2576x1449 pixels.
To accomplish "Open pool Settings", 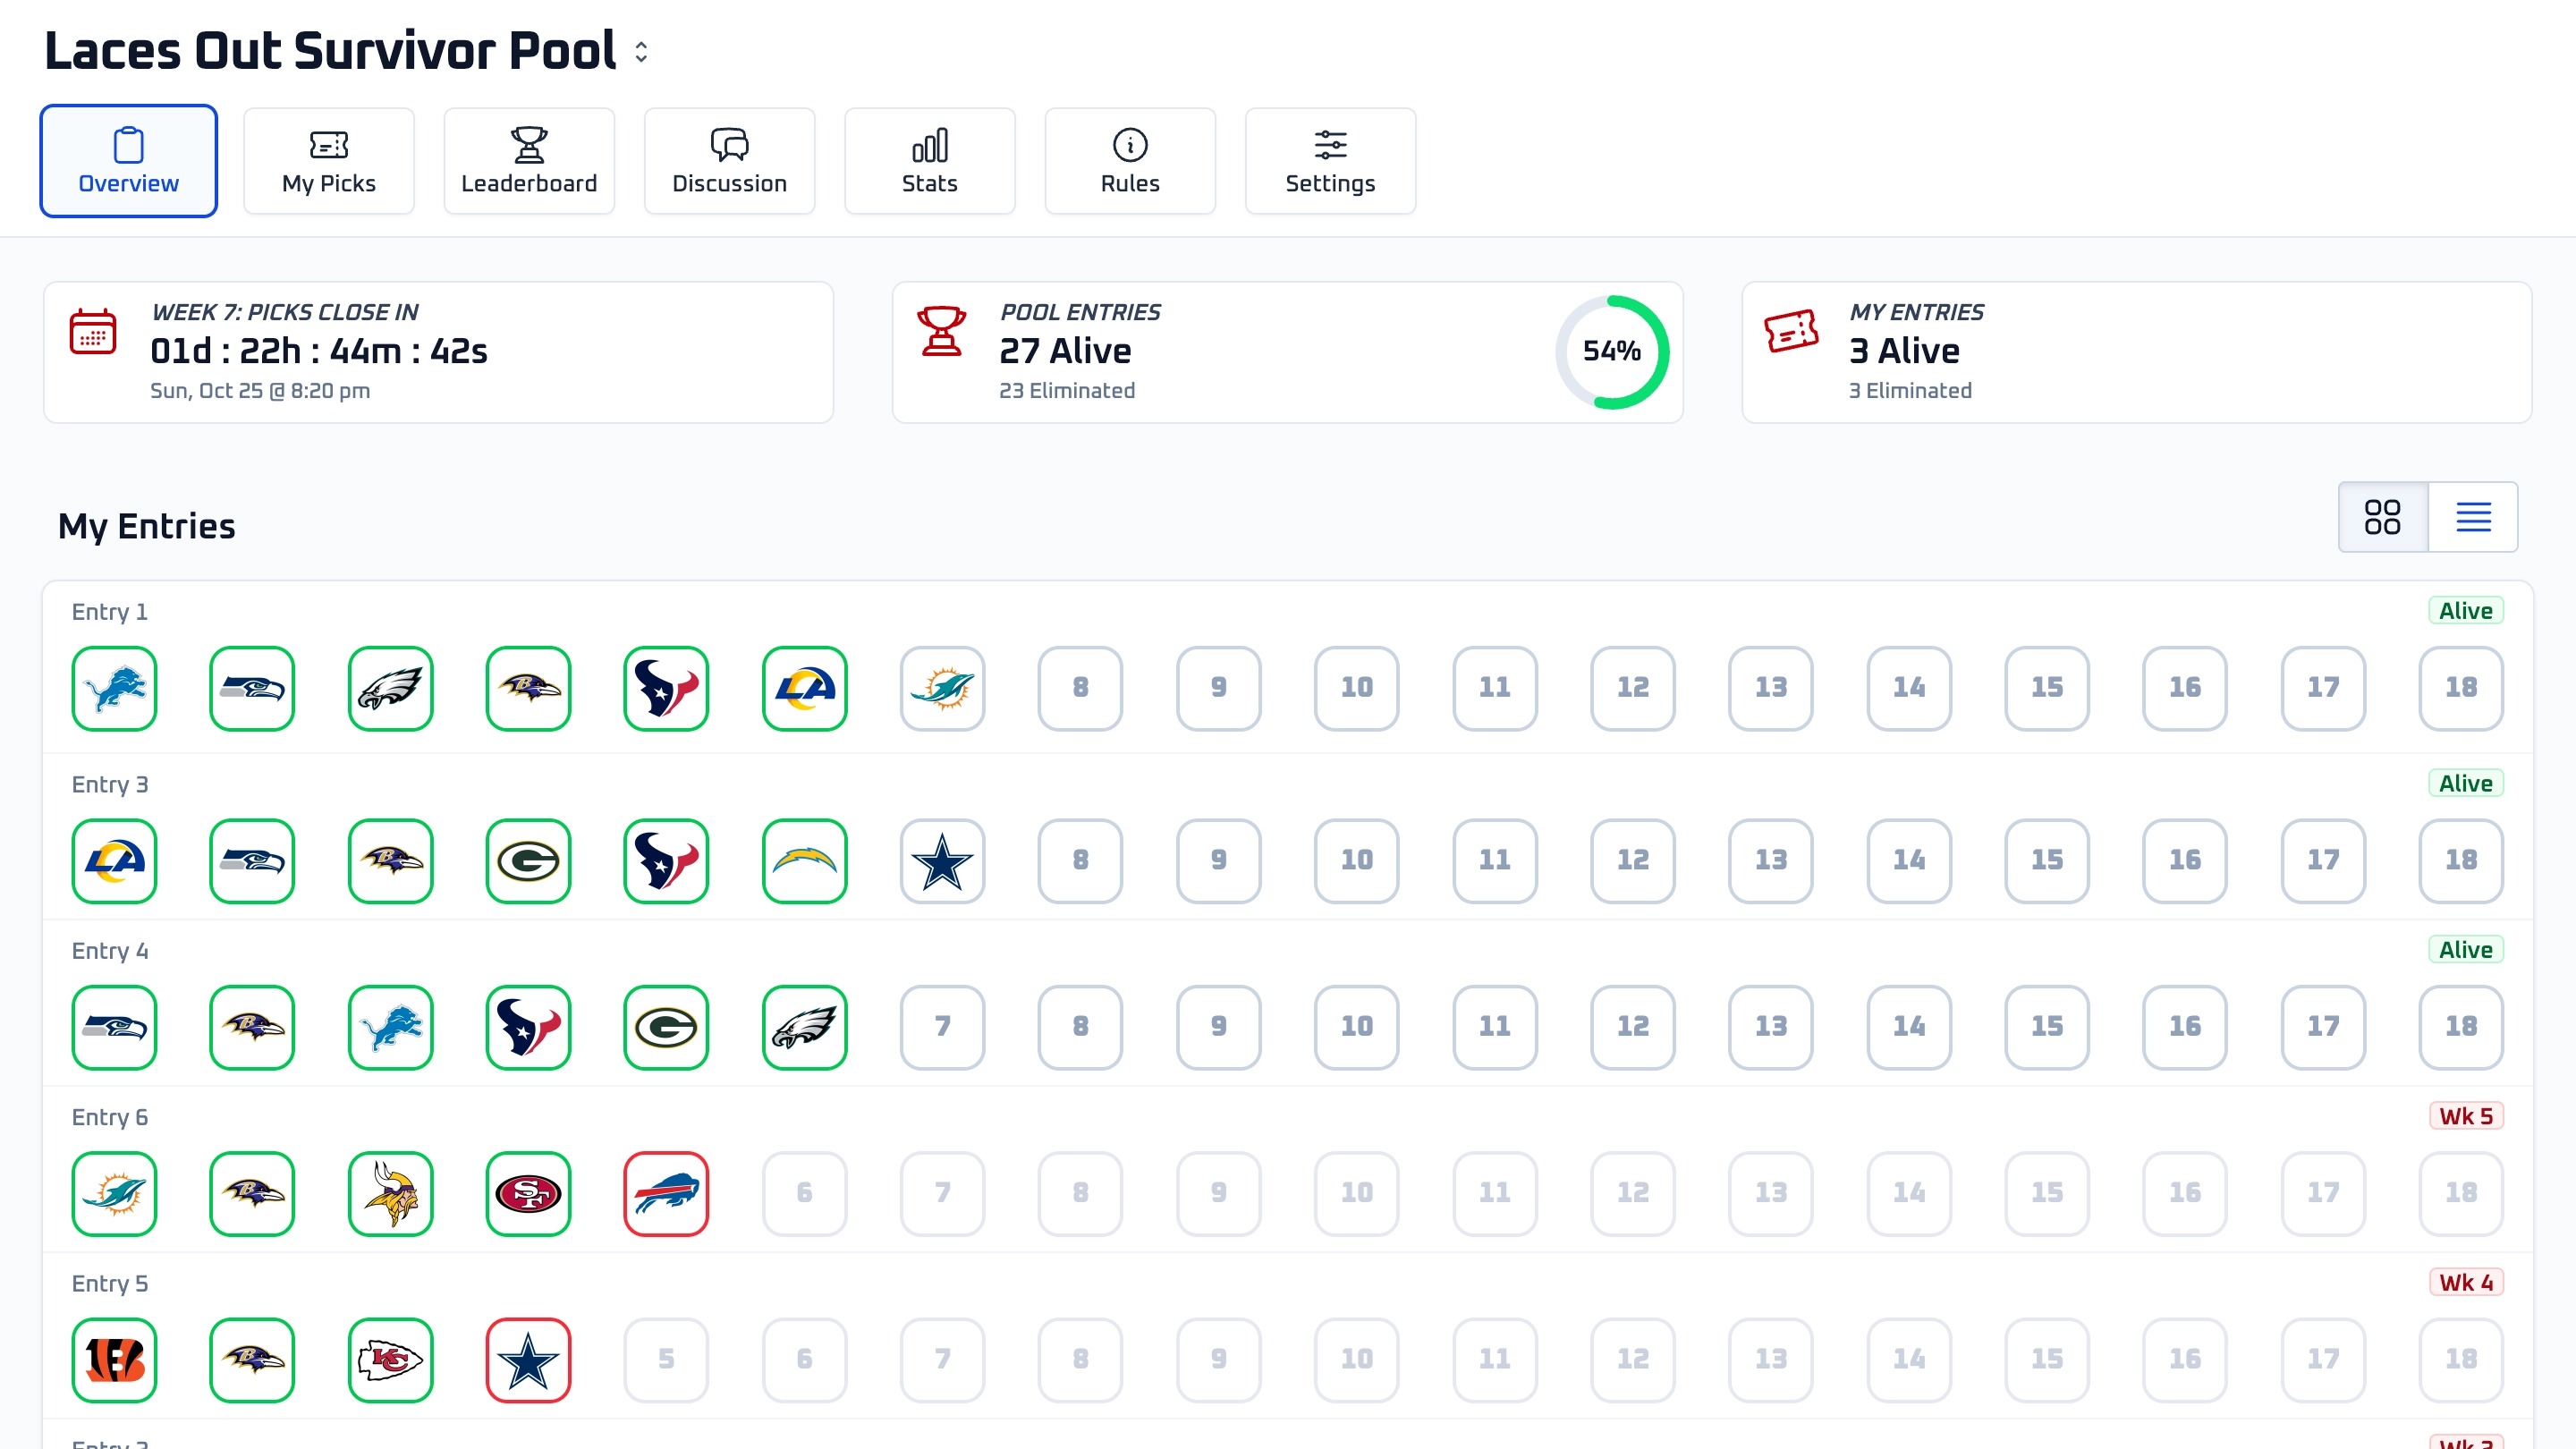I will click(x=1330, y=161).
